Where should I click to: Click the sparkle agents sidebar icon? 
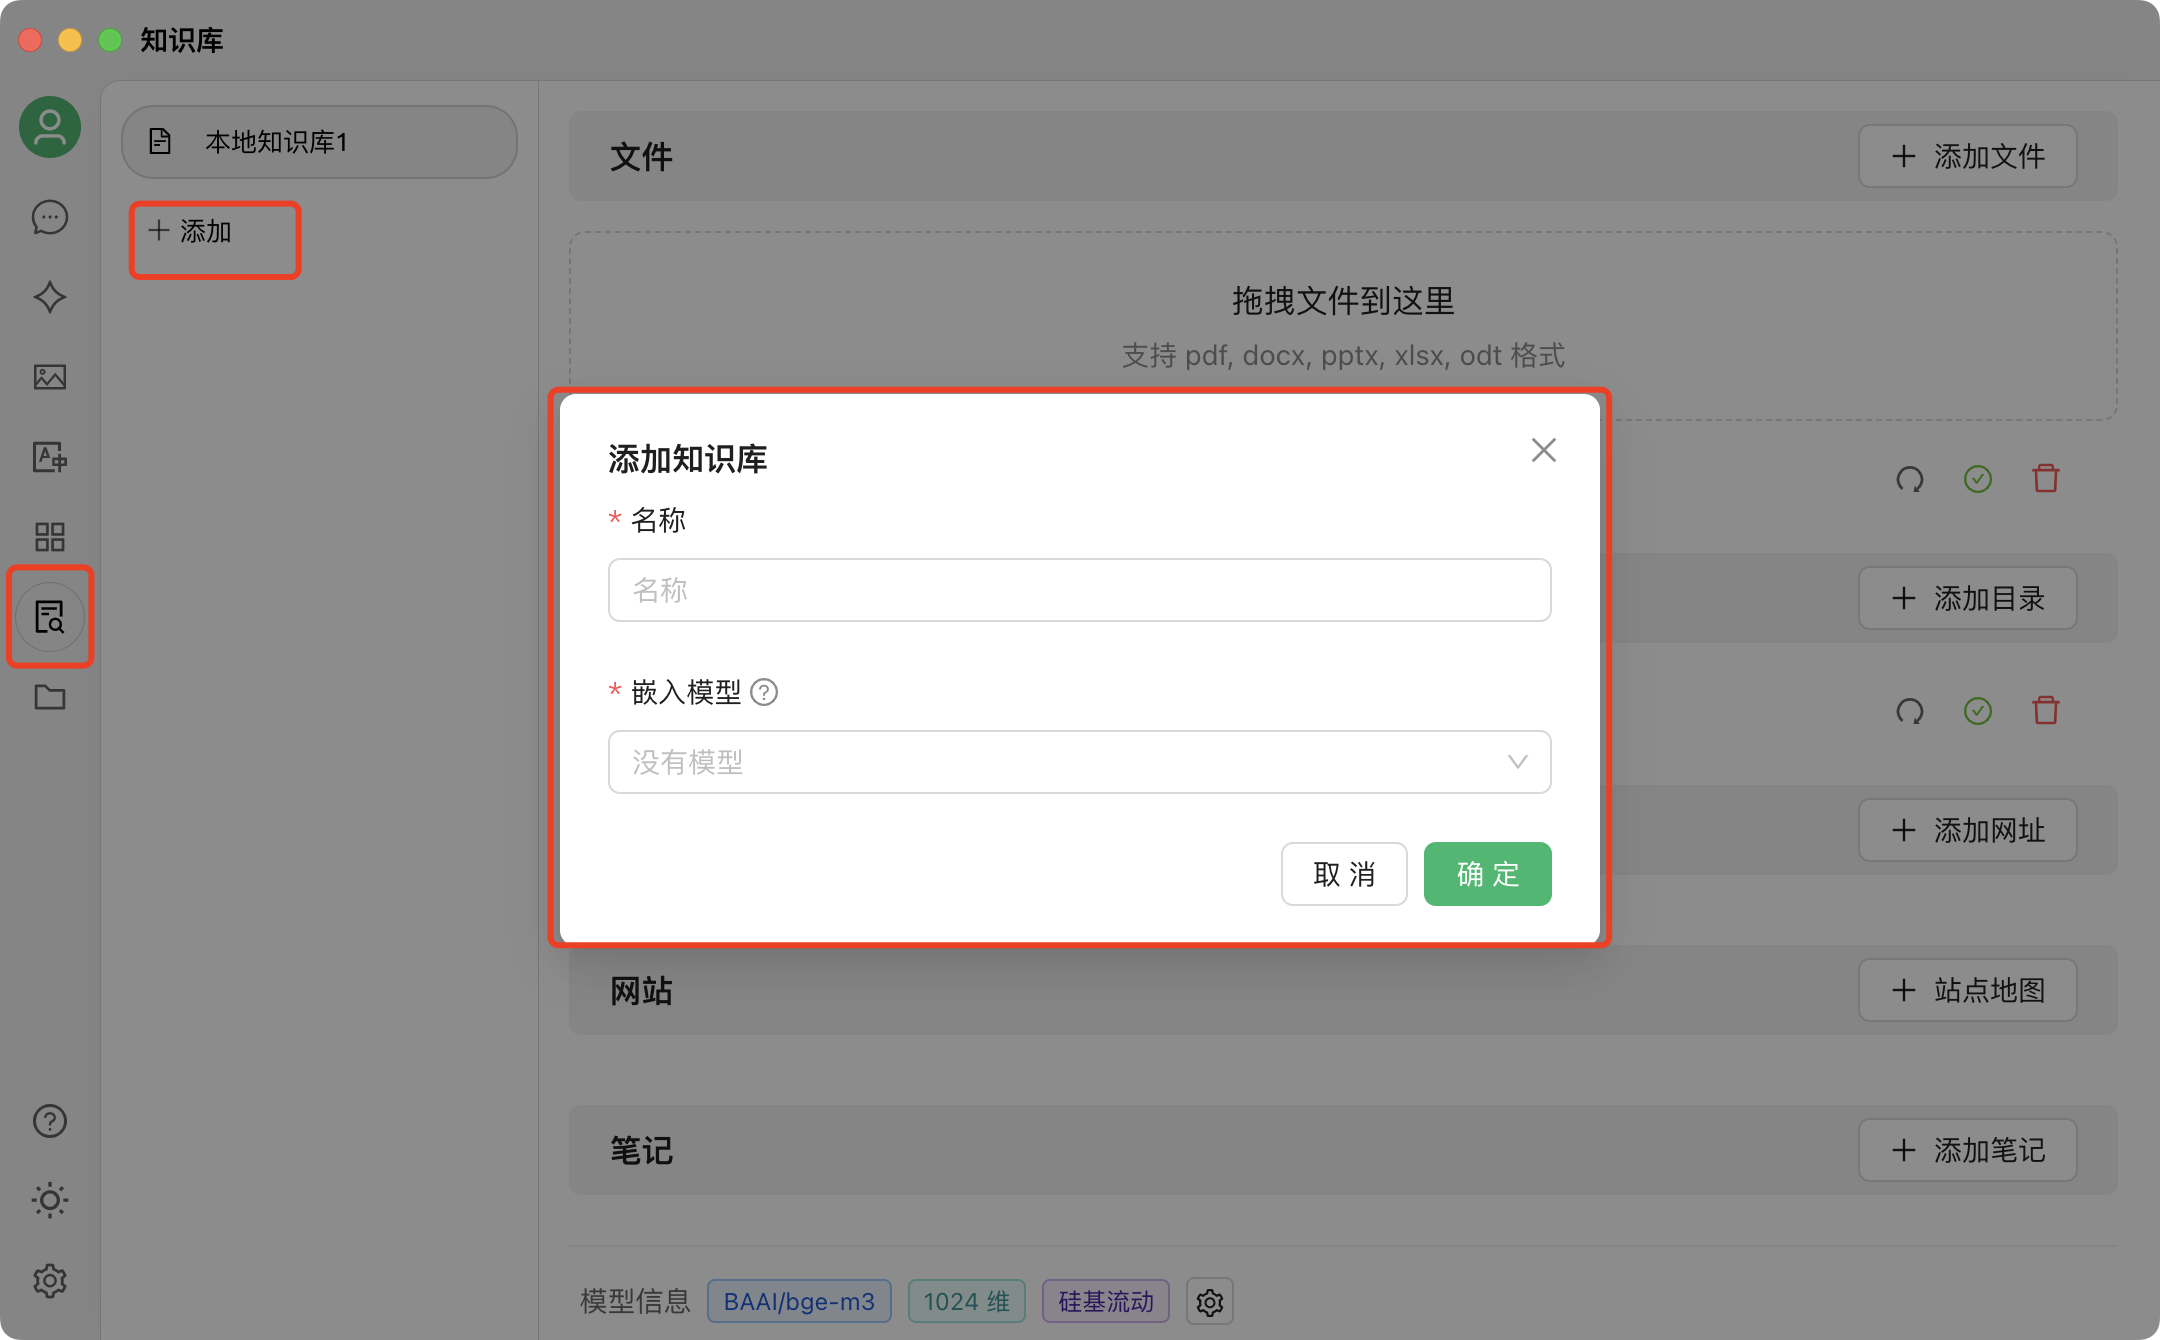[49, 297]
